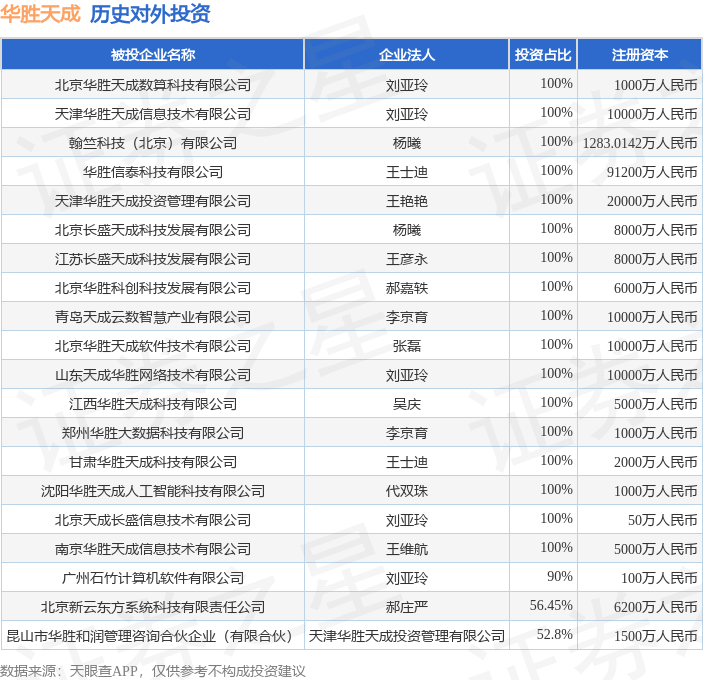Click registered capital 2000万人民币
The image size is (703, 680).
click(x=655, y=462)
